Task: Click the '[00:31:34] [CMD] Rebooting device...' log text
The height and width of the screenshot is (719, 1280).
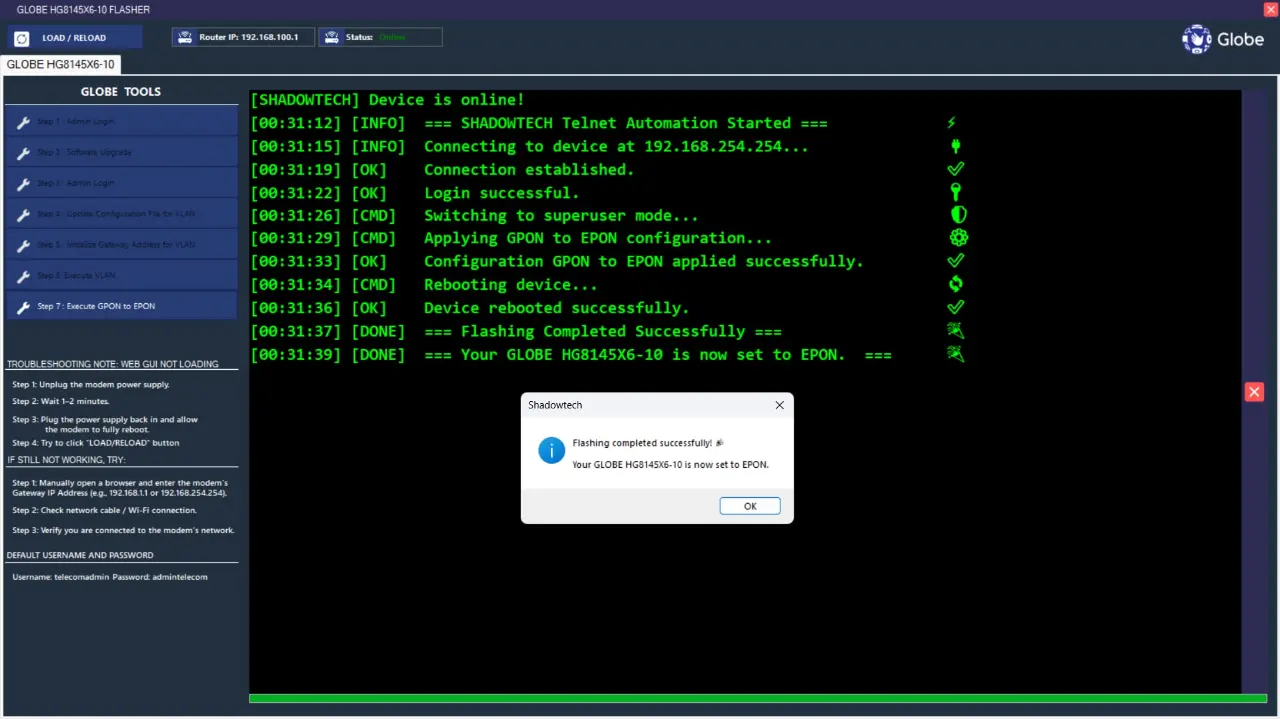Action: 424,285
